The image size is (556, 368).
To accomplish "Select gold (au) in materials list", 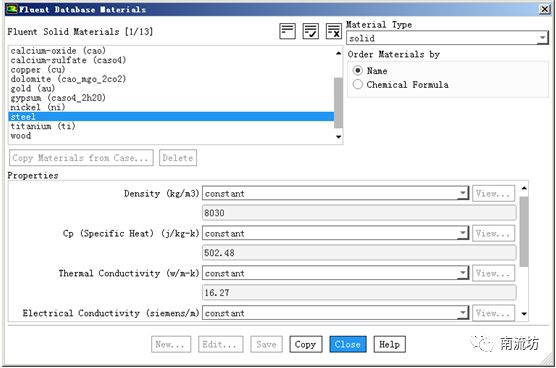I will tap(171, 88).
